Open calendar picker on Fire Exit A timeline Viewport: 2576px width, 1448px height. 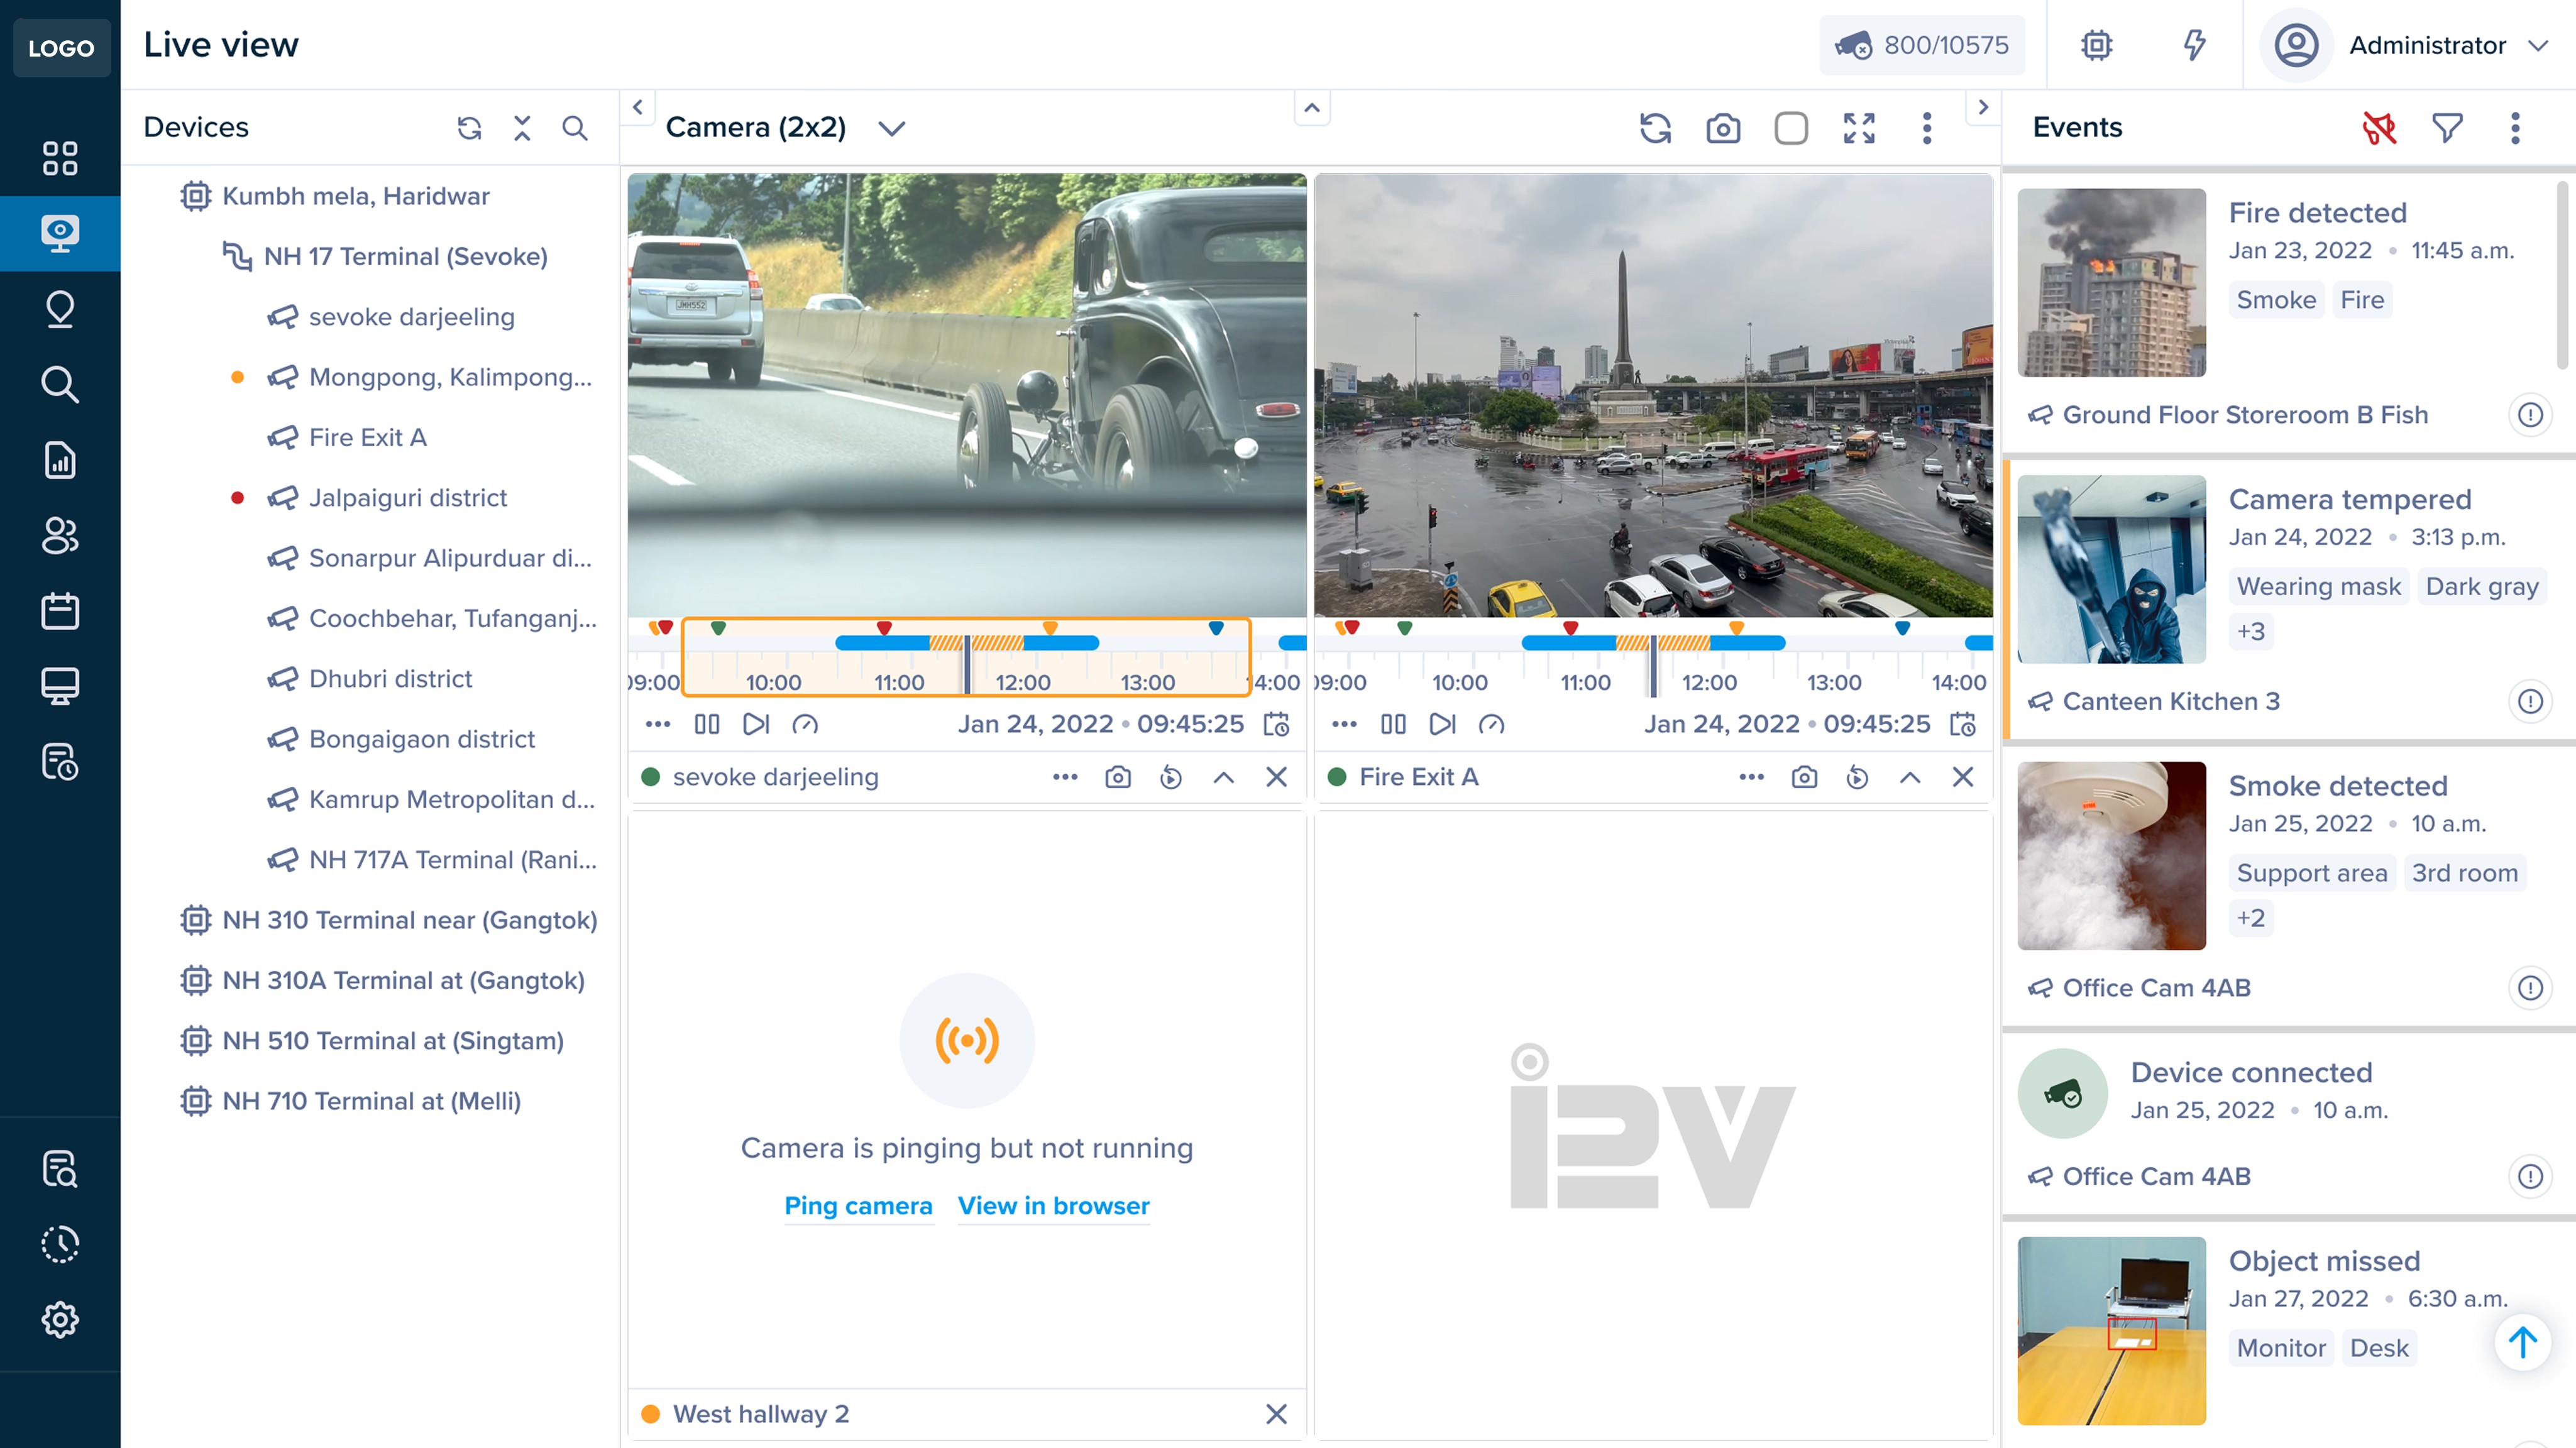(1963, 724)
